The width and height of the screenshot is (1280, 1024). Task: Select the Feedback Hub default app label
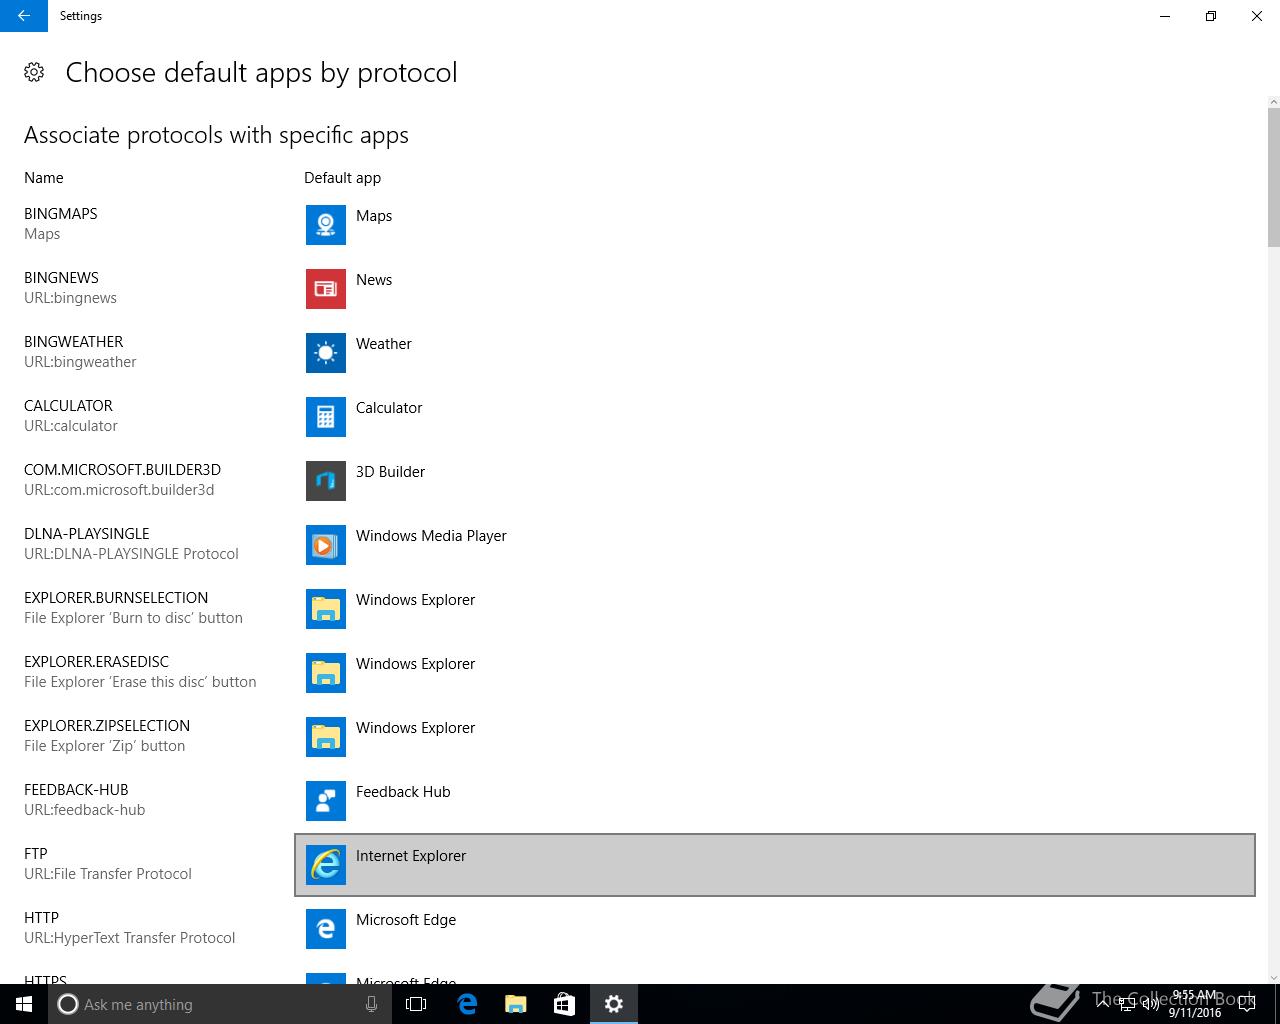pyautogui.click(x=403, y=792)
